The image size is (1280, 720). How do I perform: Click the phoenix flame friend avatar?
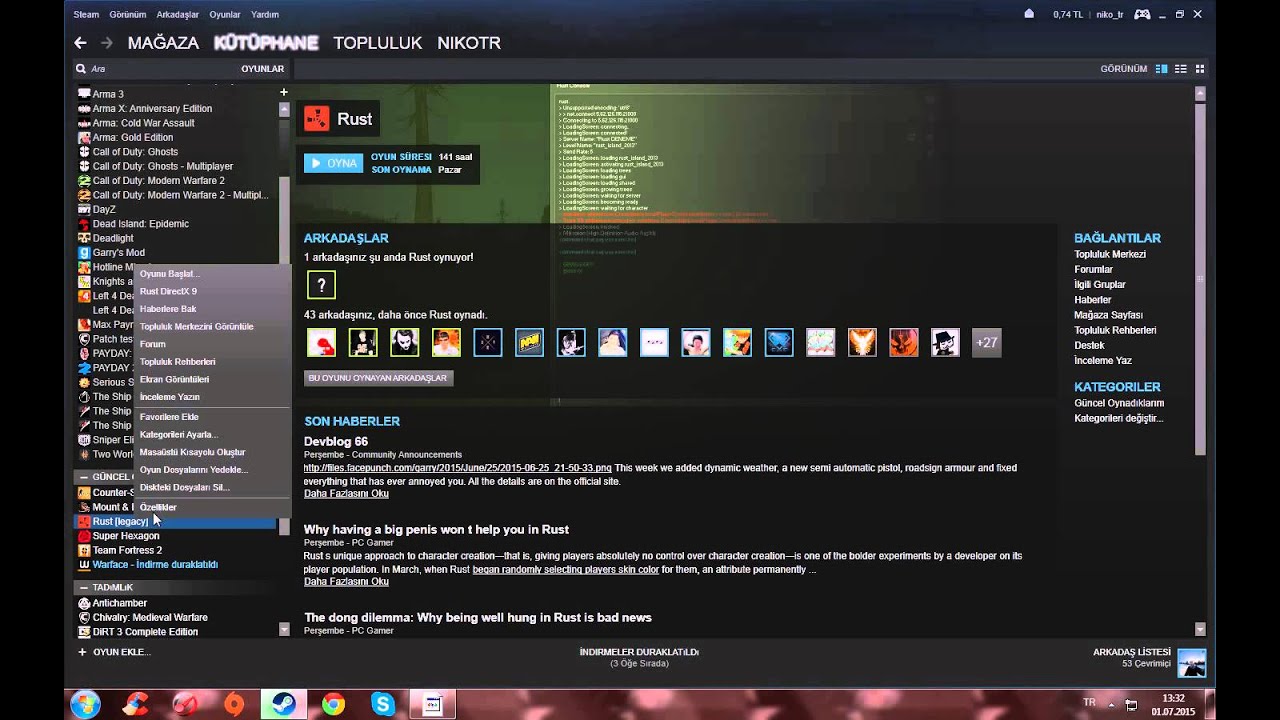(862, 342)
